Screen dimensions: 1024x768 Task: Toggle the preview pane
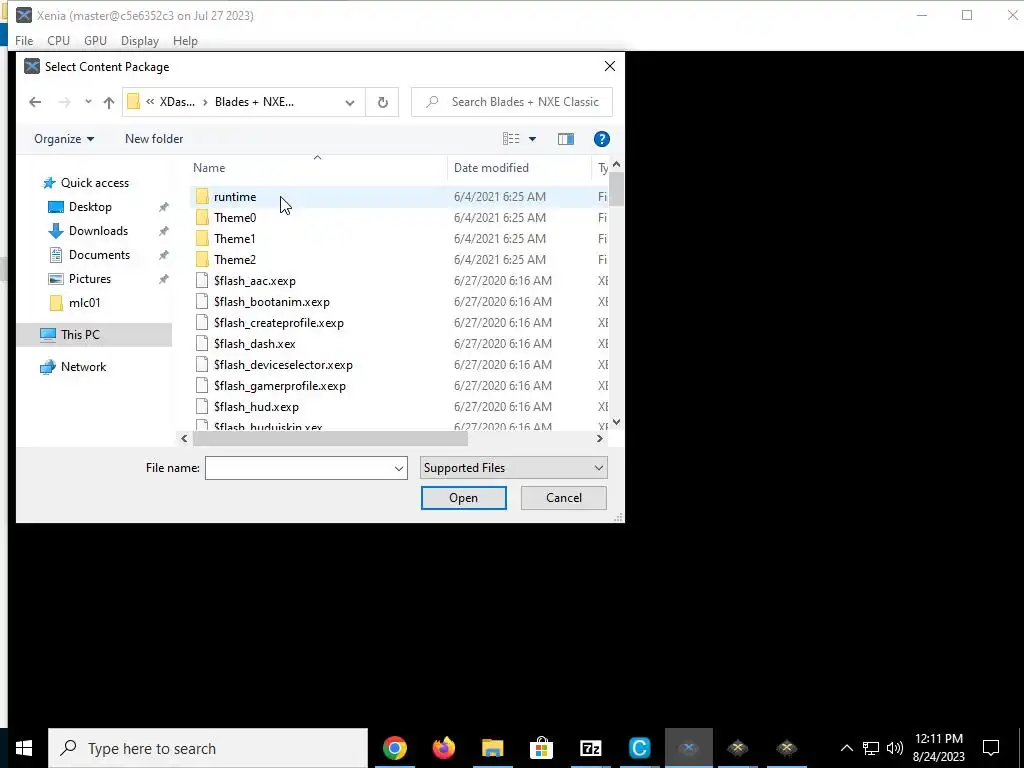pos(566,138)
